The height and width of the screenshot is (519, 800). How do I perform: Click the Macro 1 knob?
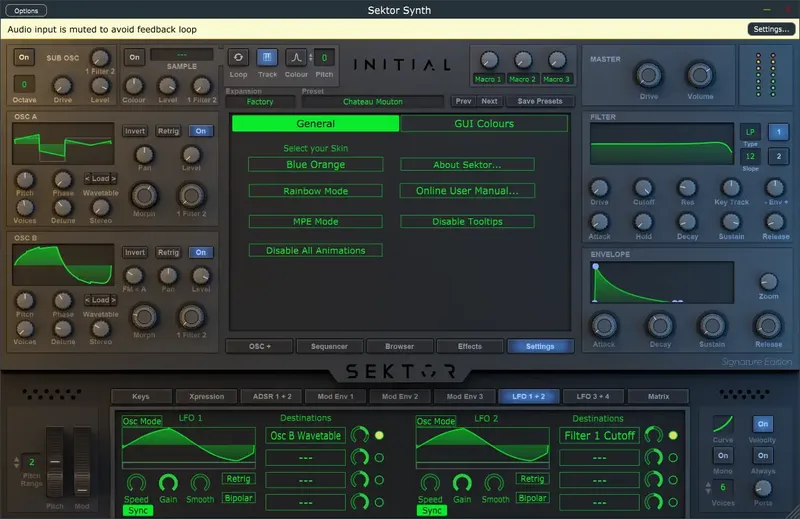488,60
